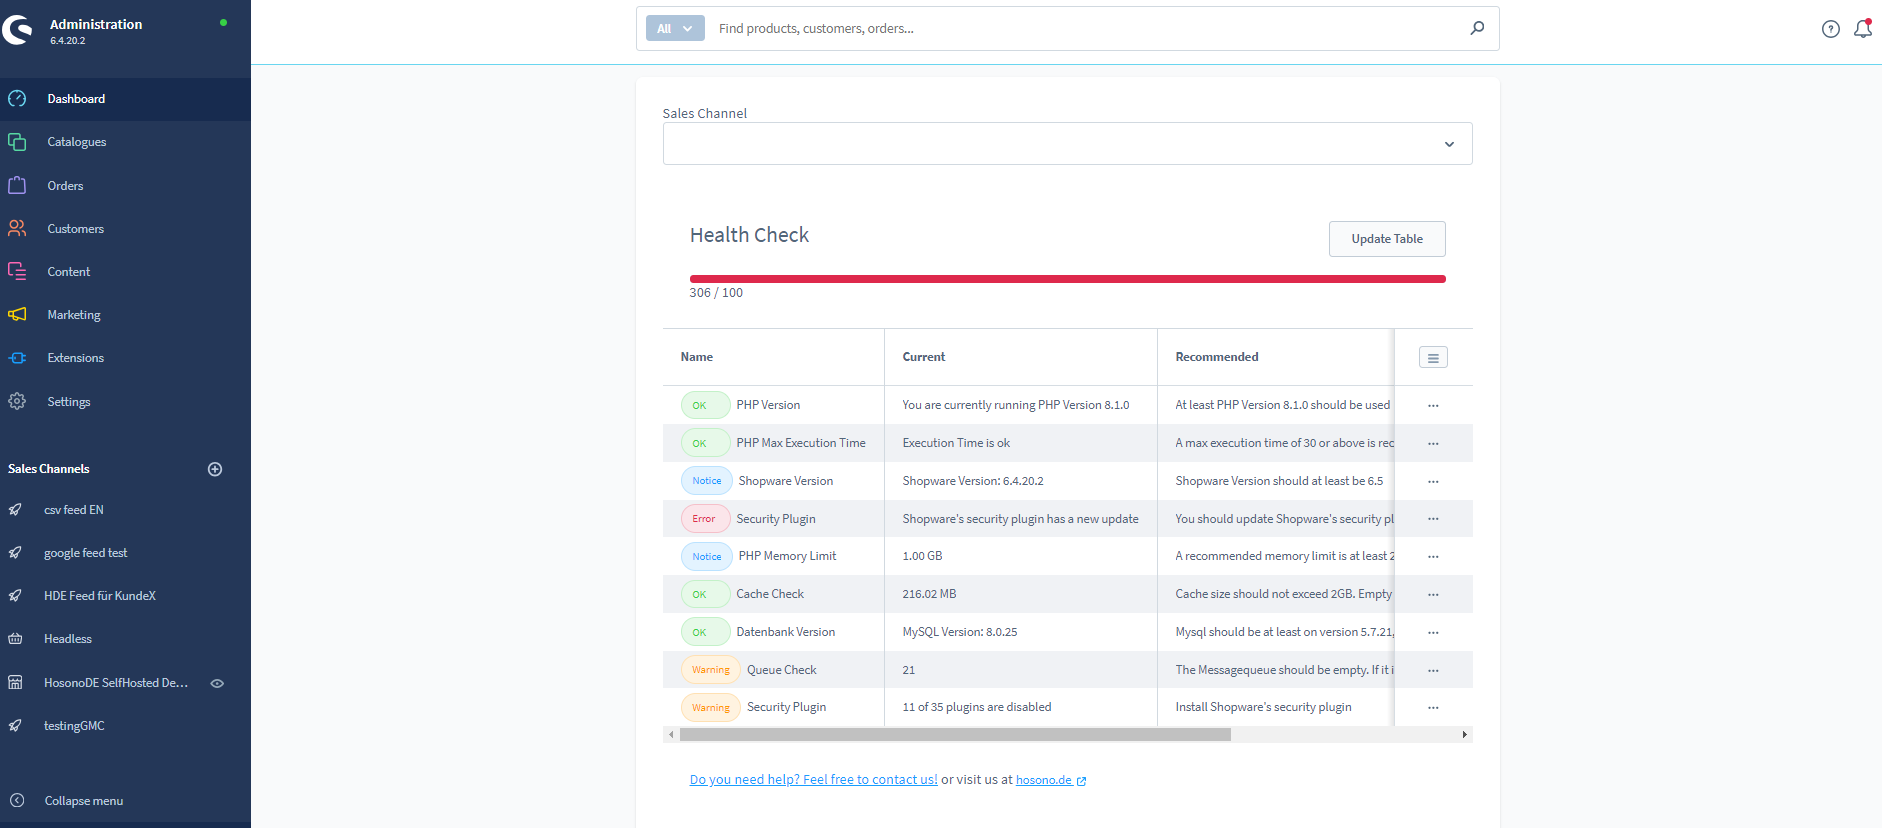Click the Catalogues sidebar icon
1882x828 pixels.
point(17,142)
